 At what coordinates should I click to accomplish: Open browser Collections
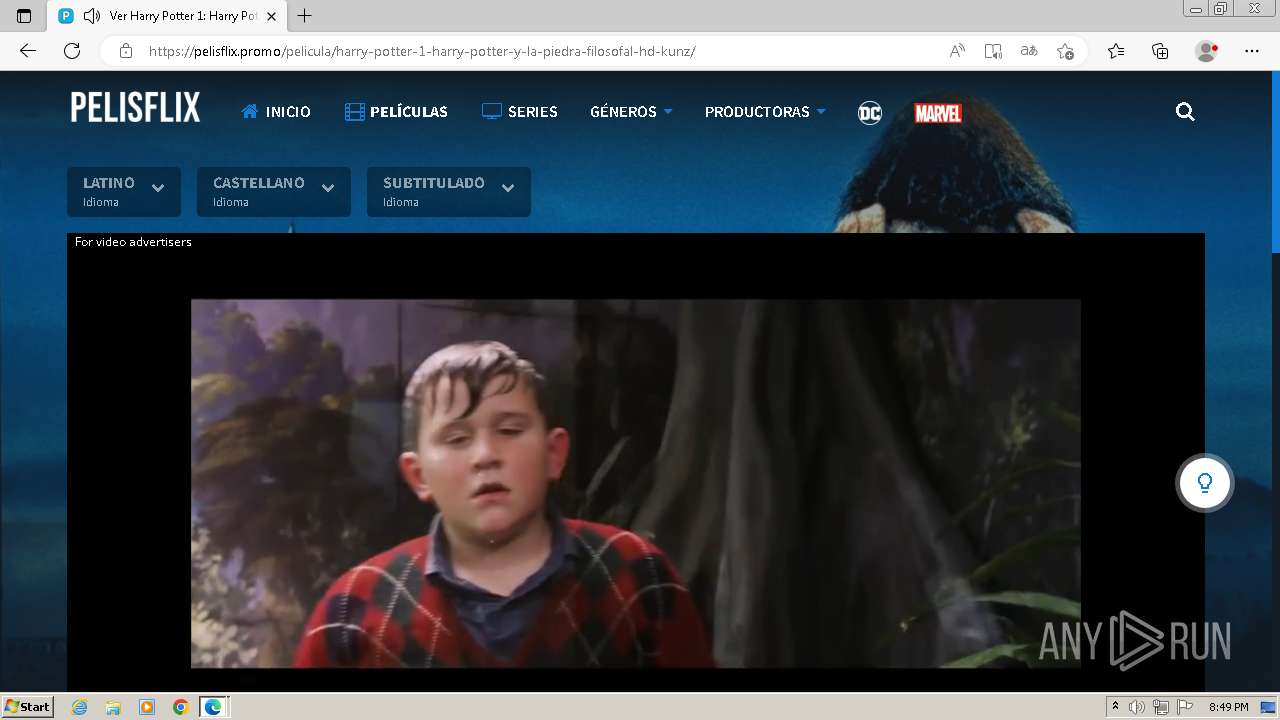(x=1160, y=51)
